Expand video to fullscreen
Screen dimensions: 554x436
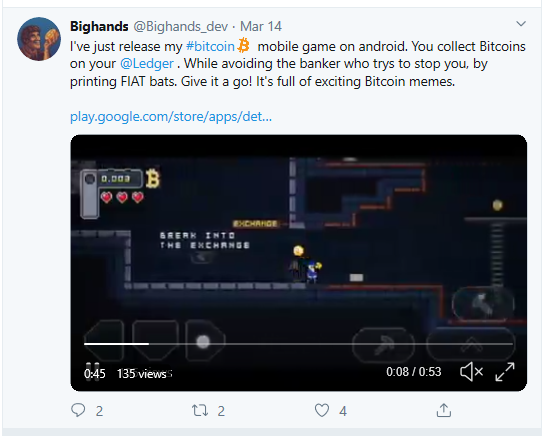pyautogui.click(x=505, y=372)
